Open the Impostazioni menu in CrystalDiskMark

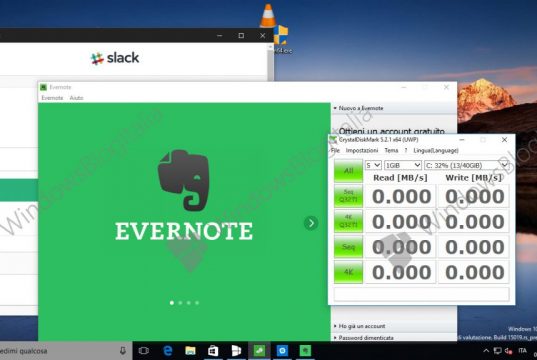[x=362, y=150]
